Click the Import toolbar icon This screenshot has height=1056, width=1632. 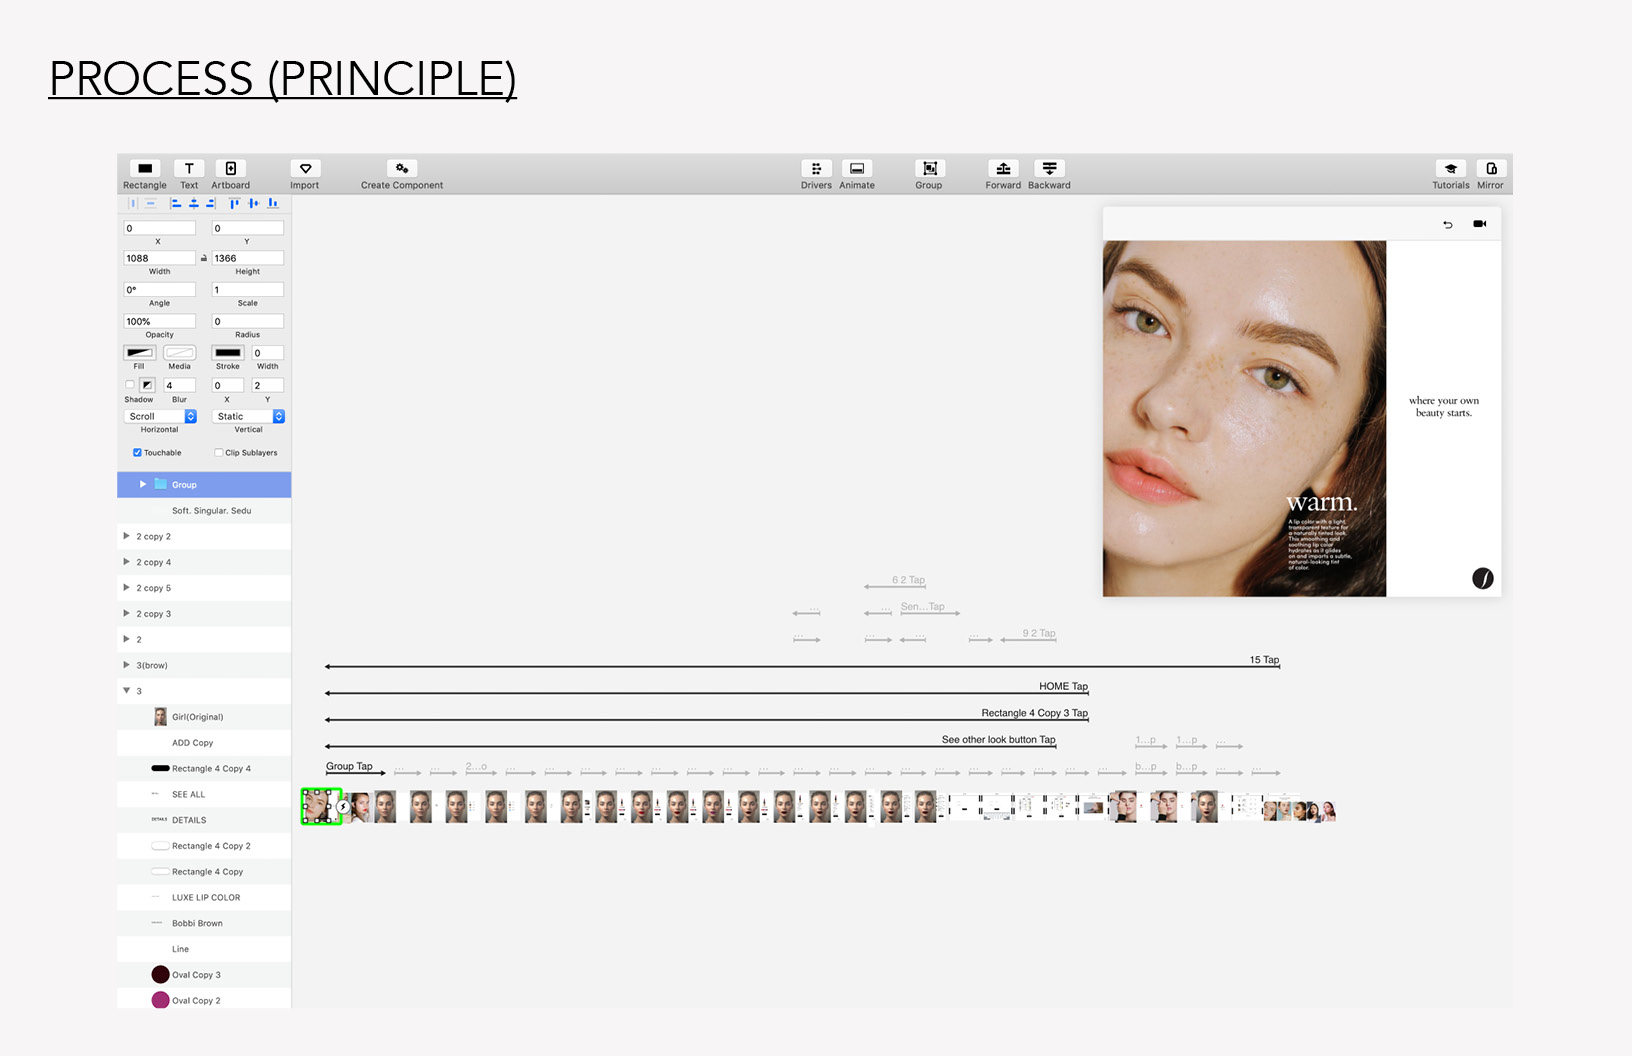305,168
